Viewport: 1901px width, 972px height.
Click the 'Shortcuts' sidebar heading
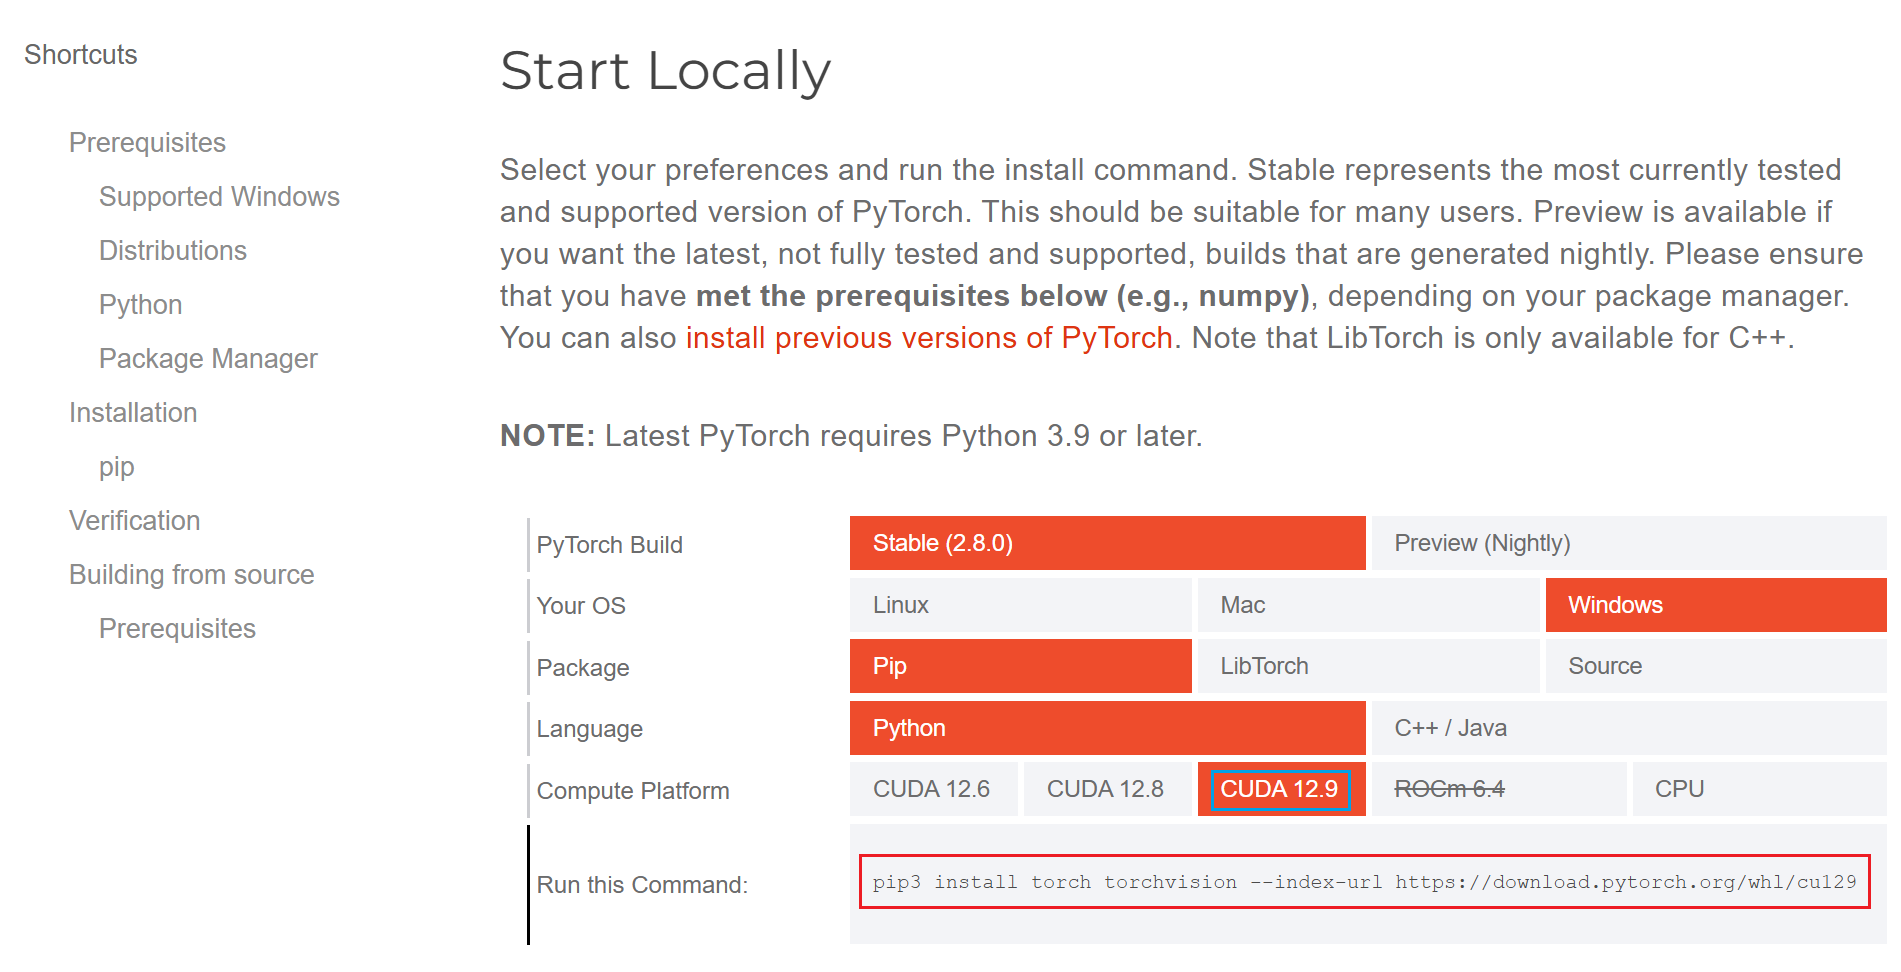pos(81,55)
